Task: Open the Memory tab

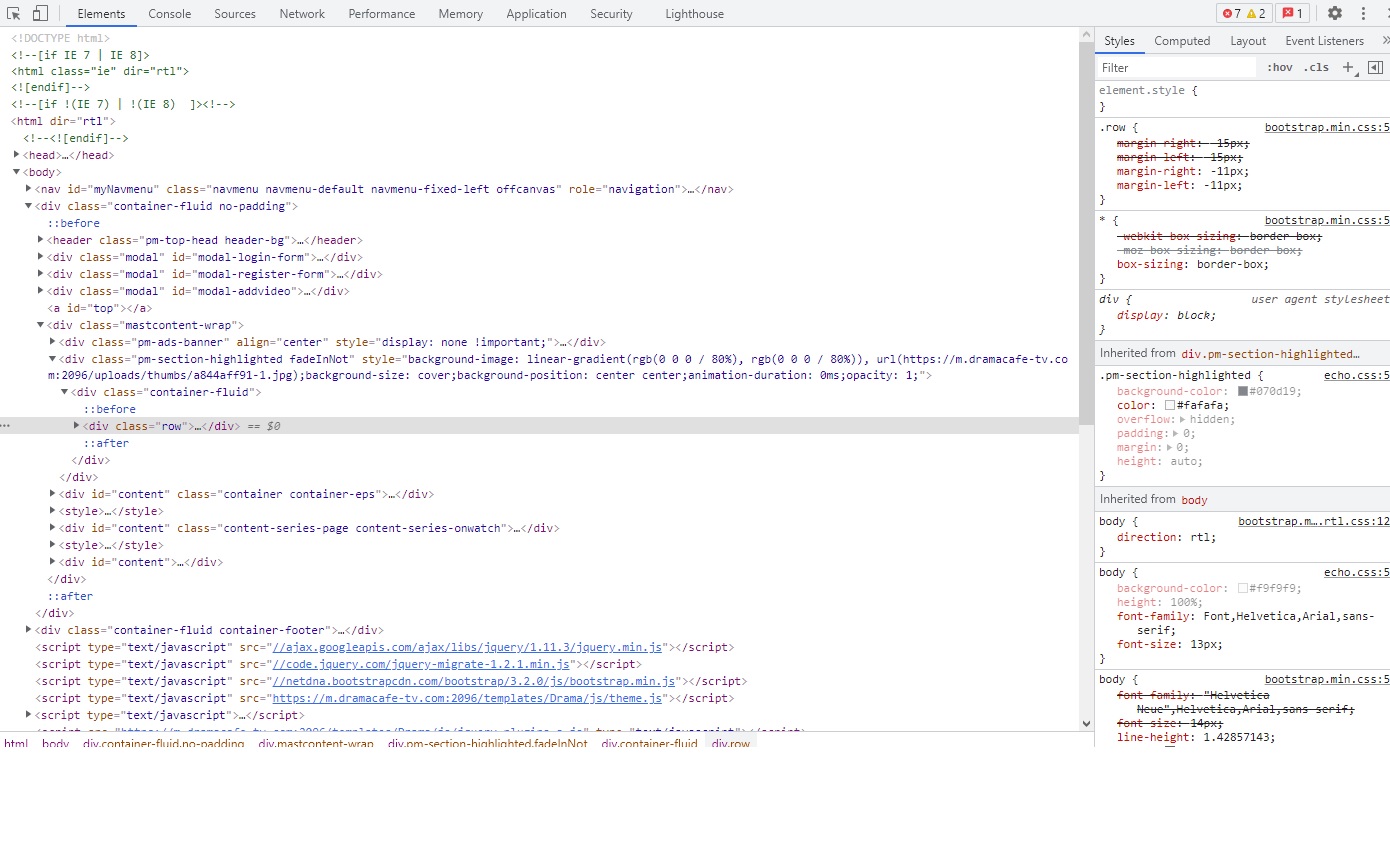Action: click(460, 13)
